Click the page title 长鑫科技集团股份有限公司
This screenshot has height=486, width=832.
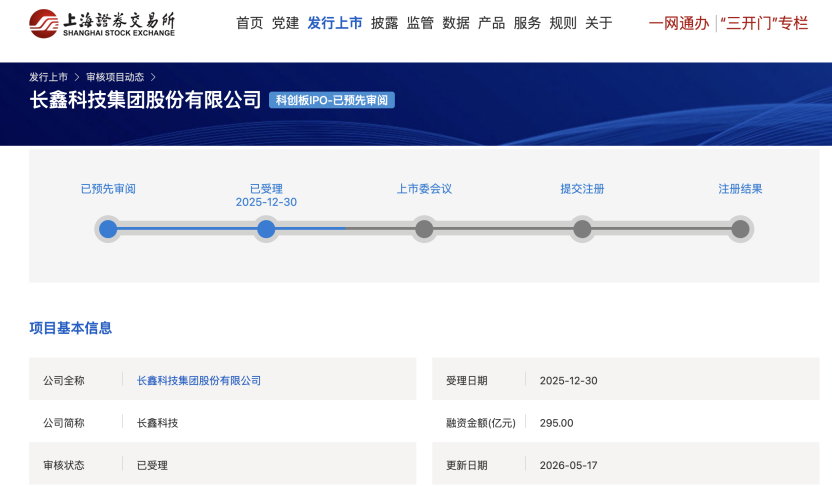click(x=145, y=100)
